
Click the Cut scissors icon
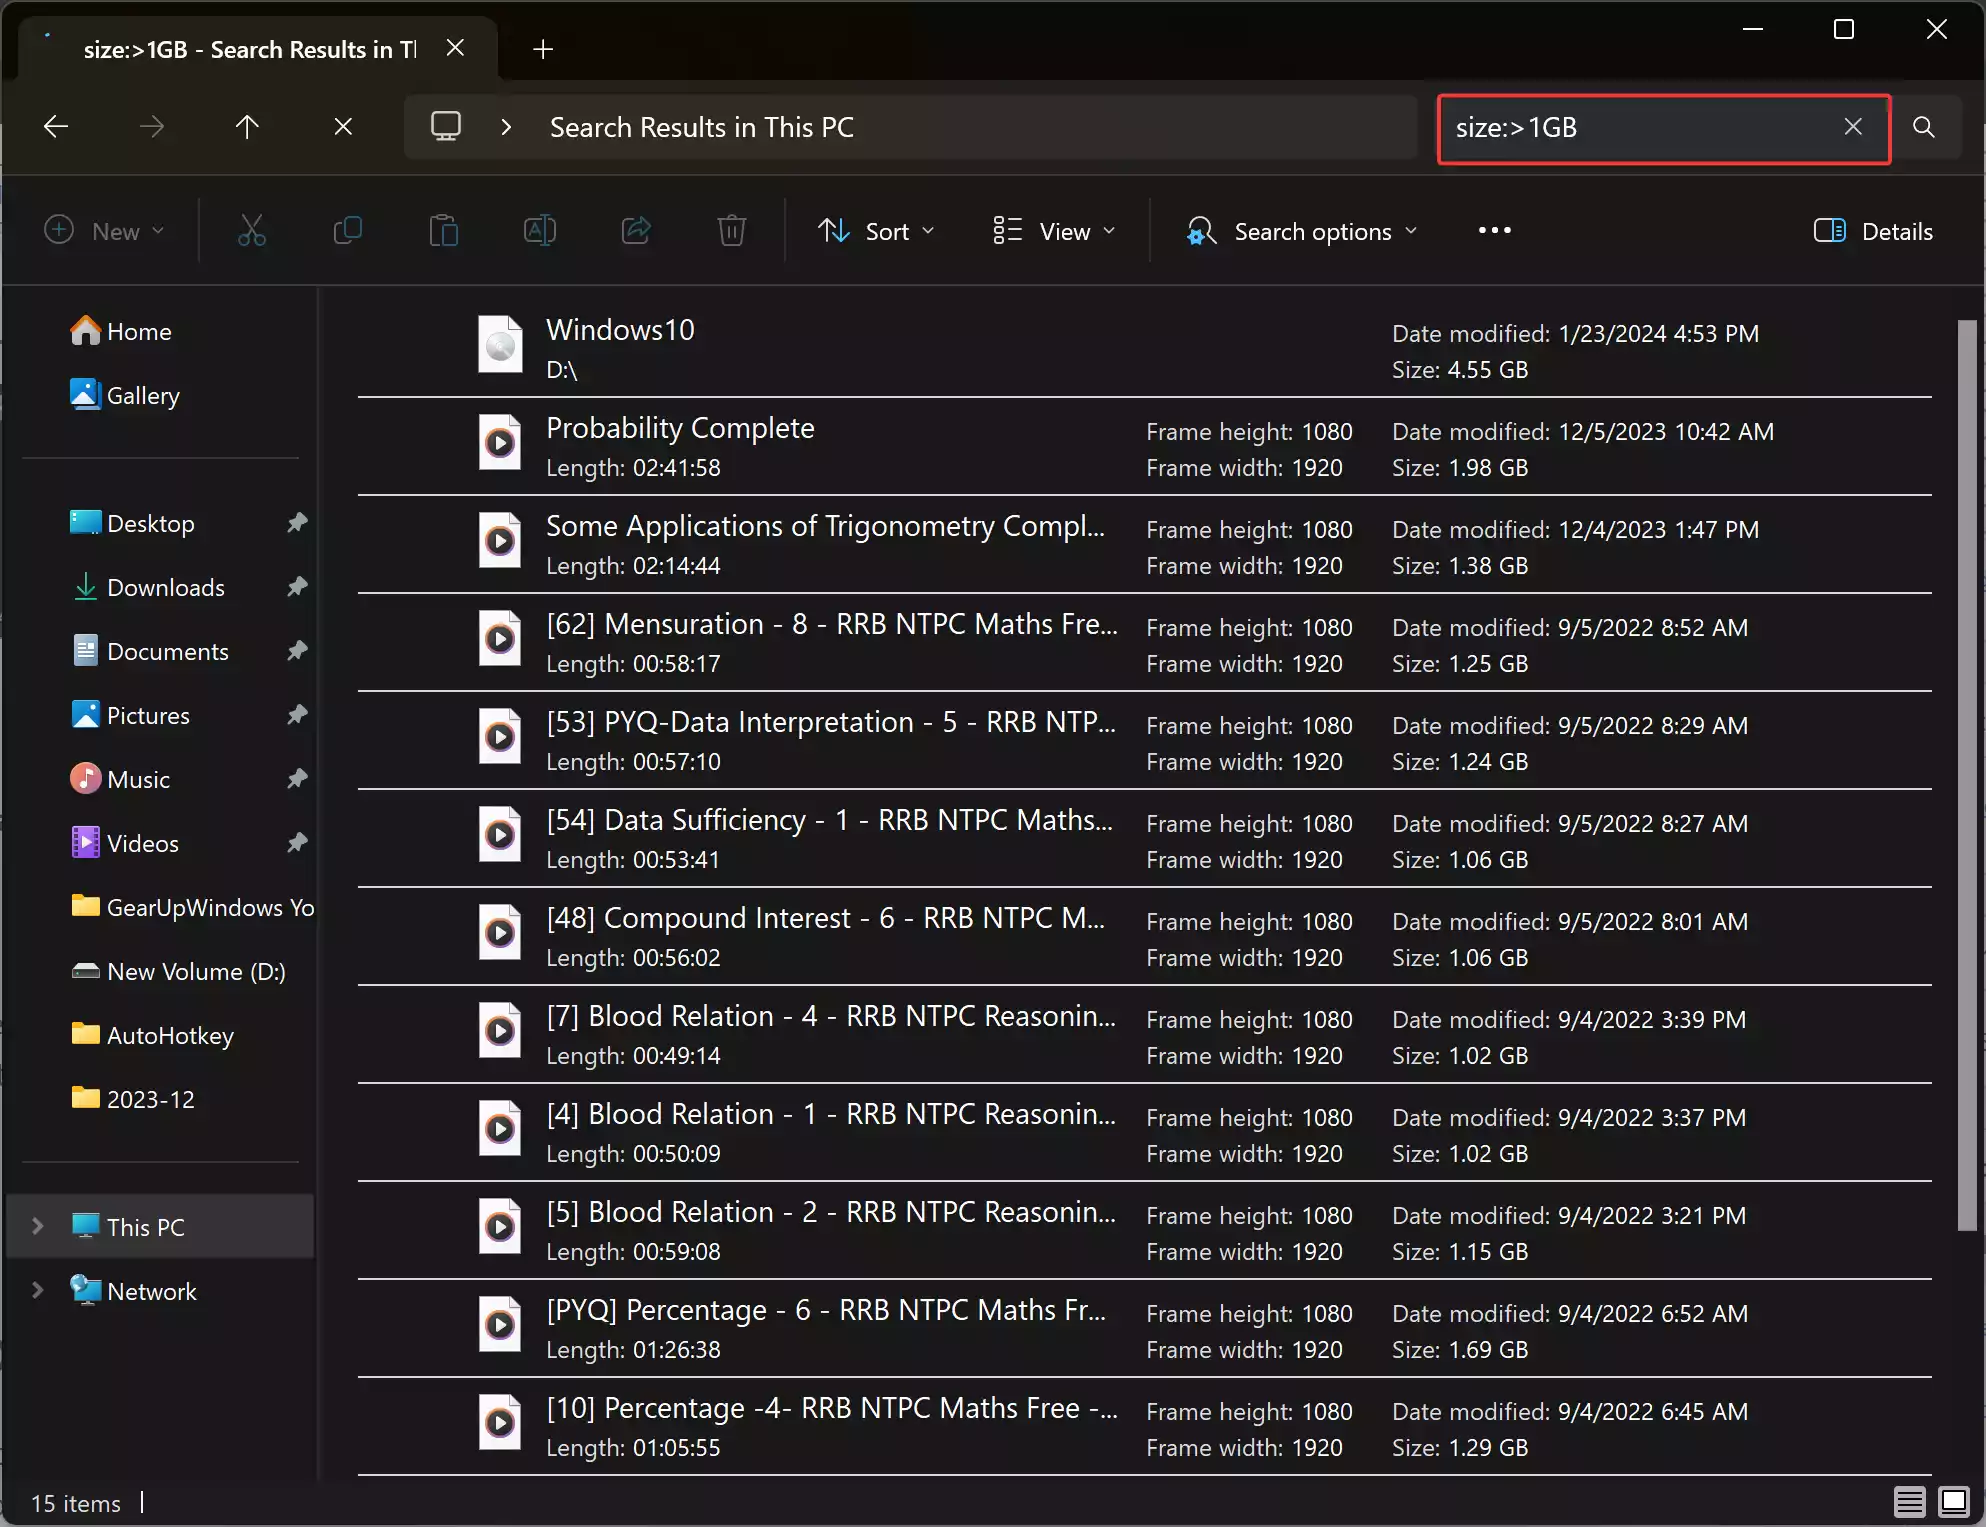tap(252, 231)
